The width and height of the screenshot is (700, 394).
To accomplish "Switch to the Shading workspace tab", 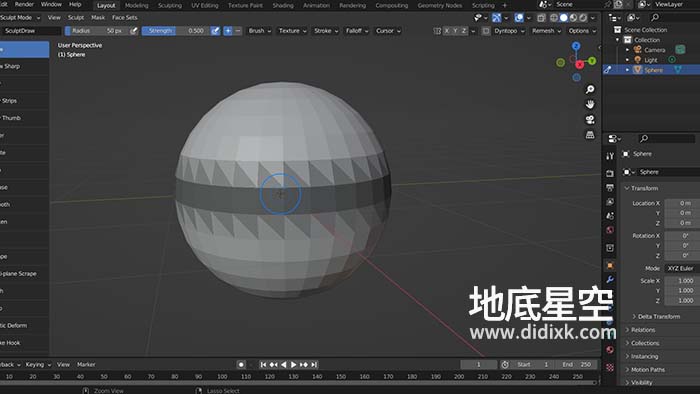I will [283, 5].
